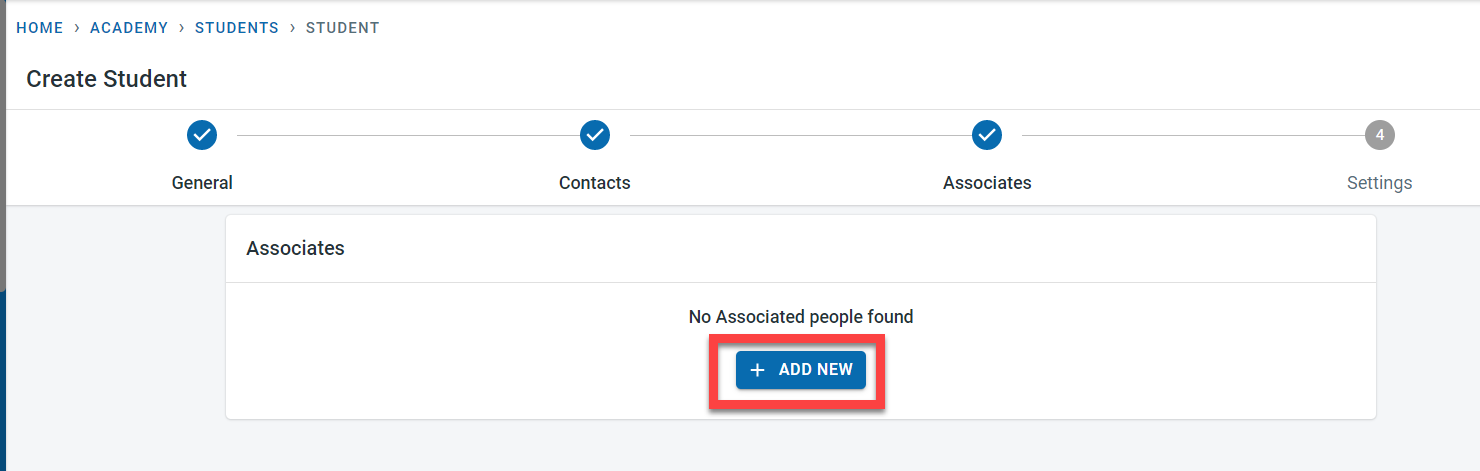Navigate to the STUDENTS breadcrumb link
The width and height of the screenshot is (1480, 471).
point(237,28)
